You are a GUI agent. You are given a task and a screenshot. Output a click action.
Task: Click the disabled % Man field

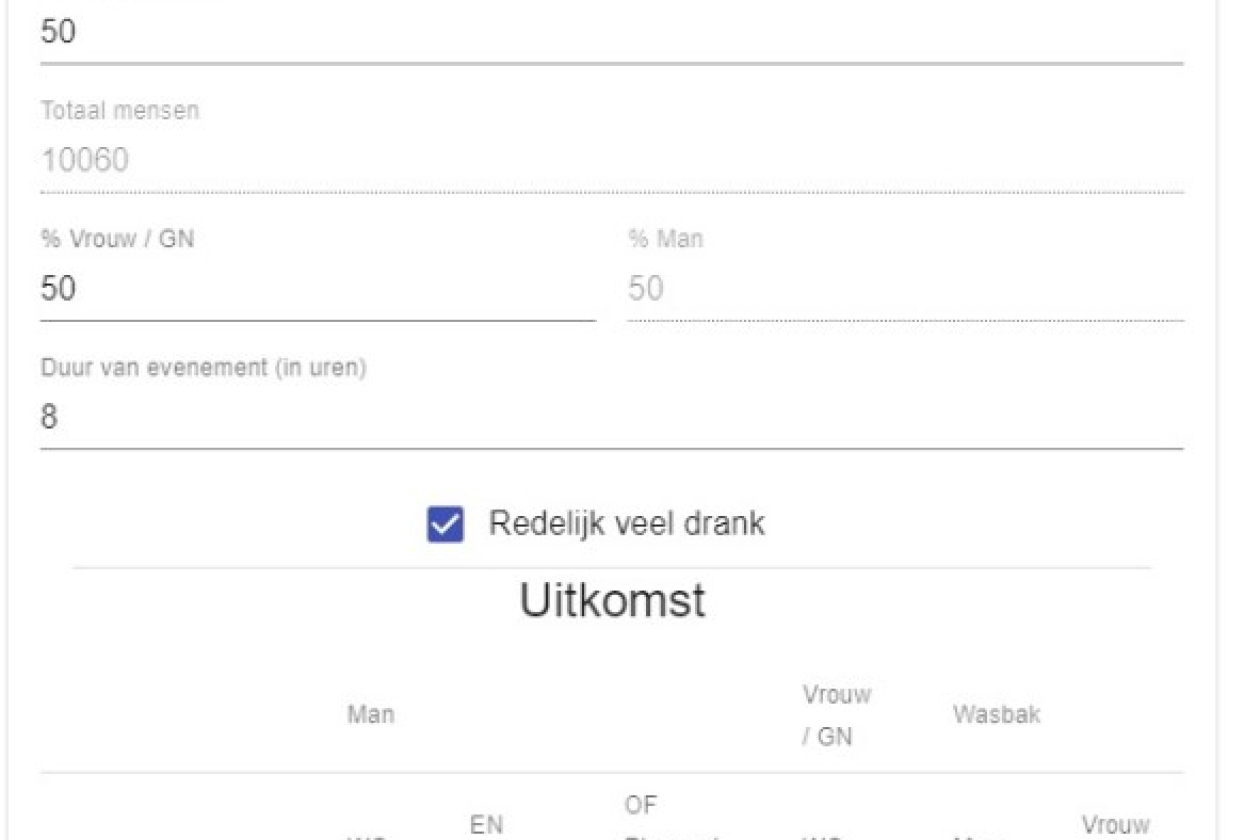904,289
